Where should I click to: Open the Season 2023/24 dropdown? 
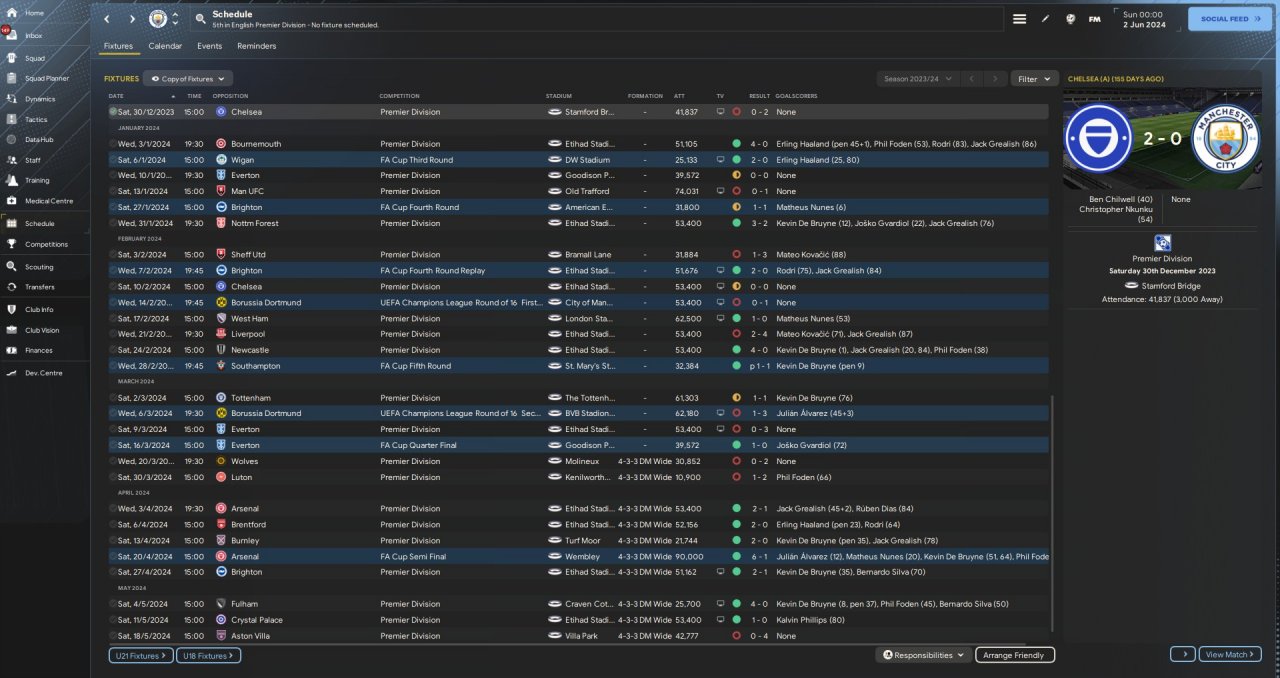click(916, 78)
